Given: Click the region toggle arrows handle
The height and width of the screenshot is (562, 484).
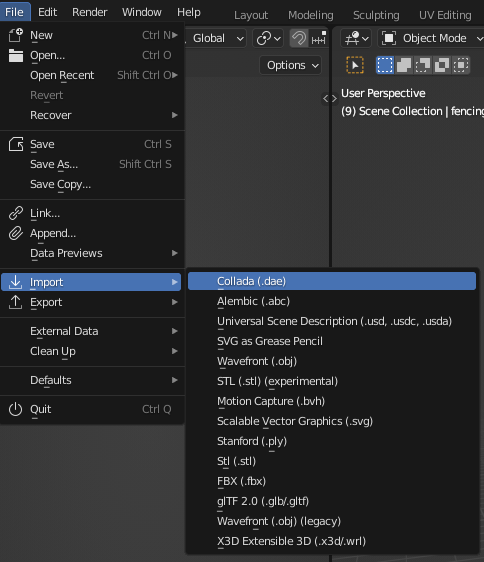Looking at the screenshot, I should point(330,98).
